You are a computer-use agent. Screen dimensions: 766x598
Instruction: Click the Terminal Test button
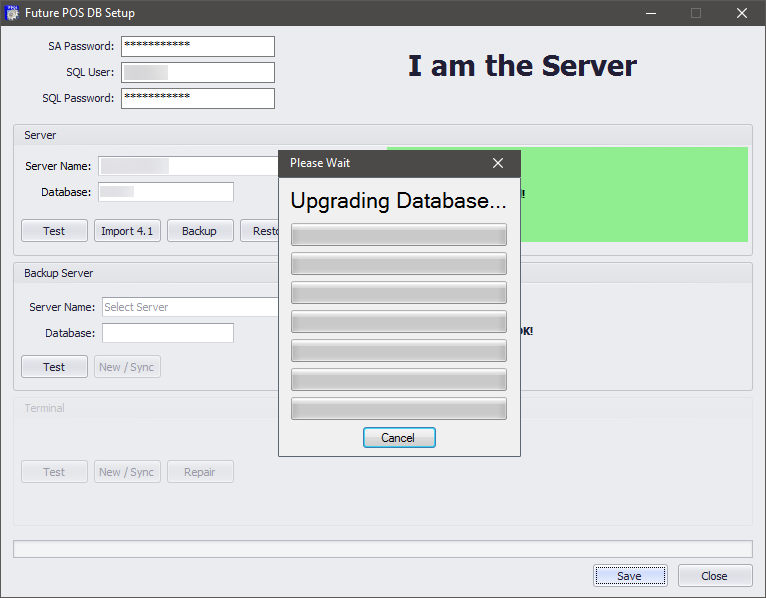coord(54,471)
